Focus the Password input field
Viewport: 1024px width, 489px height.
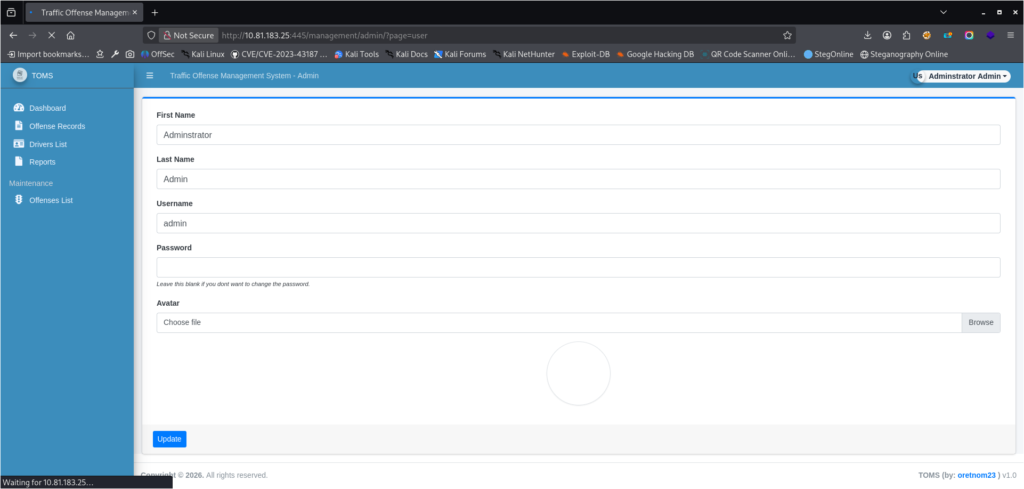click(x=578, y=267)
